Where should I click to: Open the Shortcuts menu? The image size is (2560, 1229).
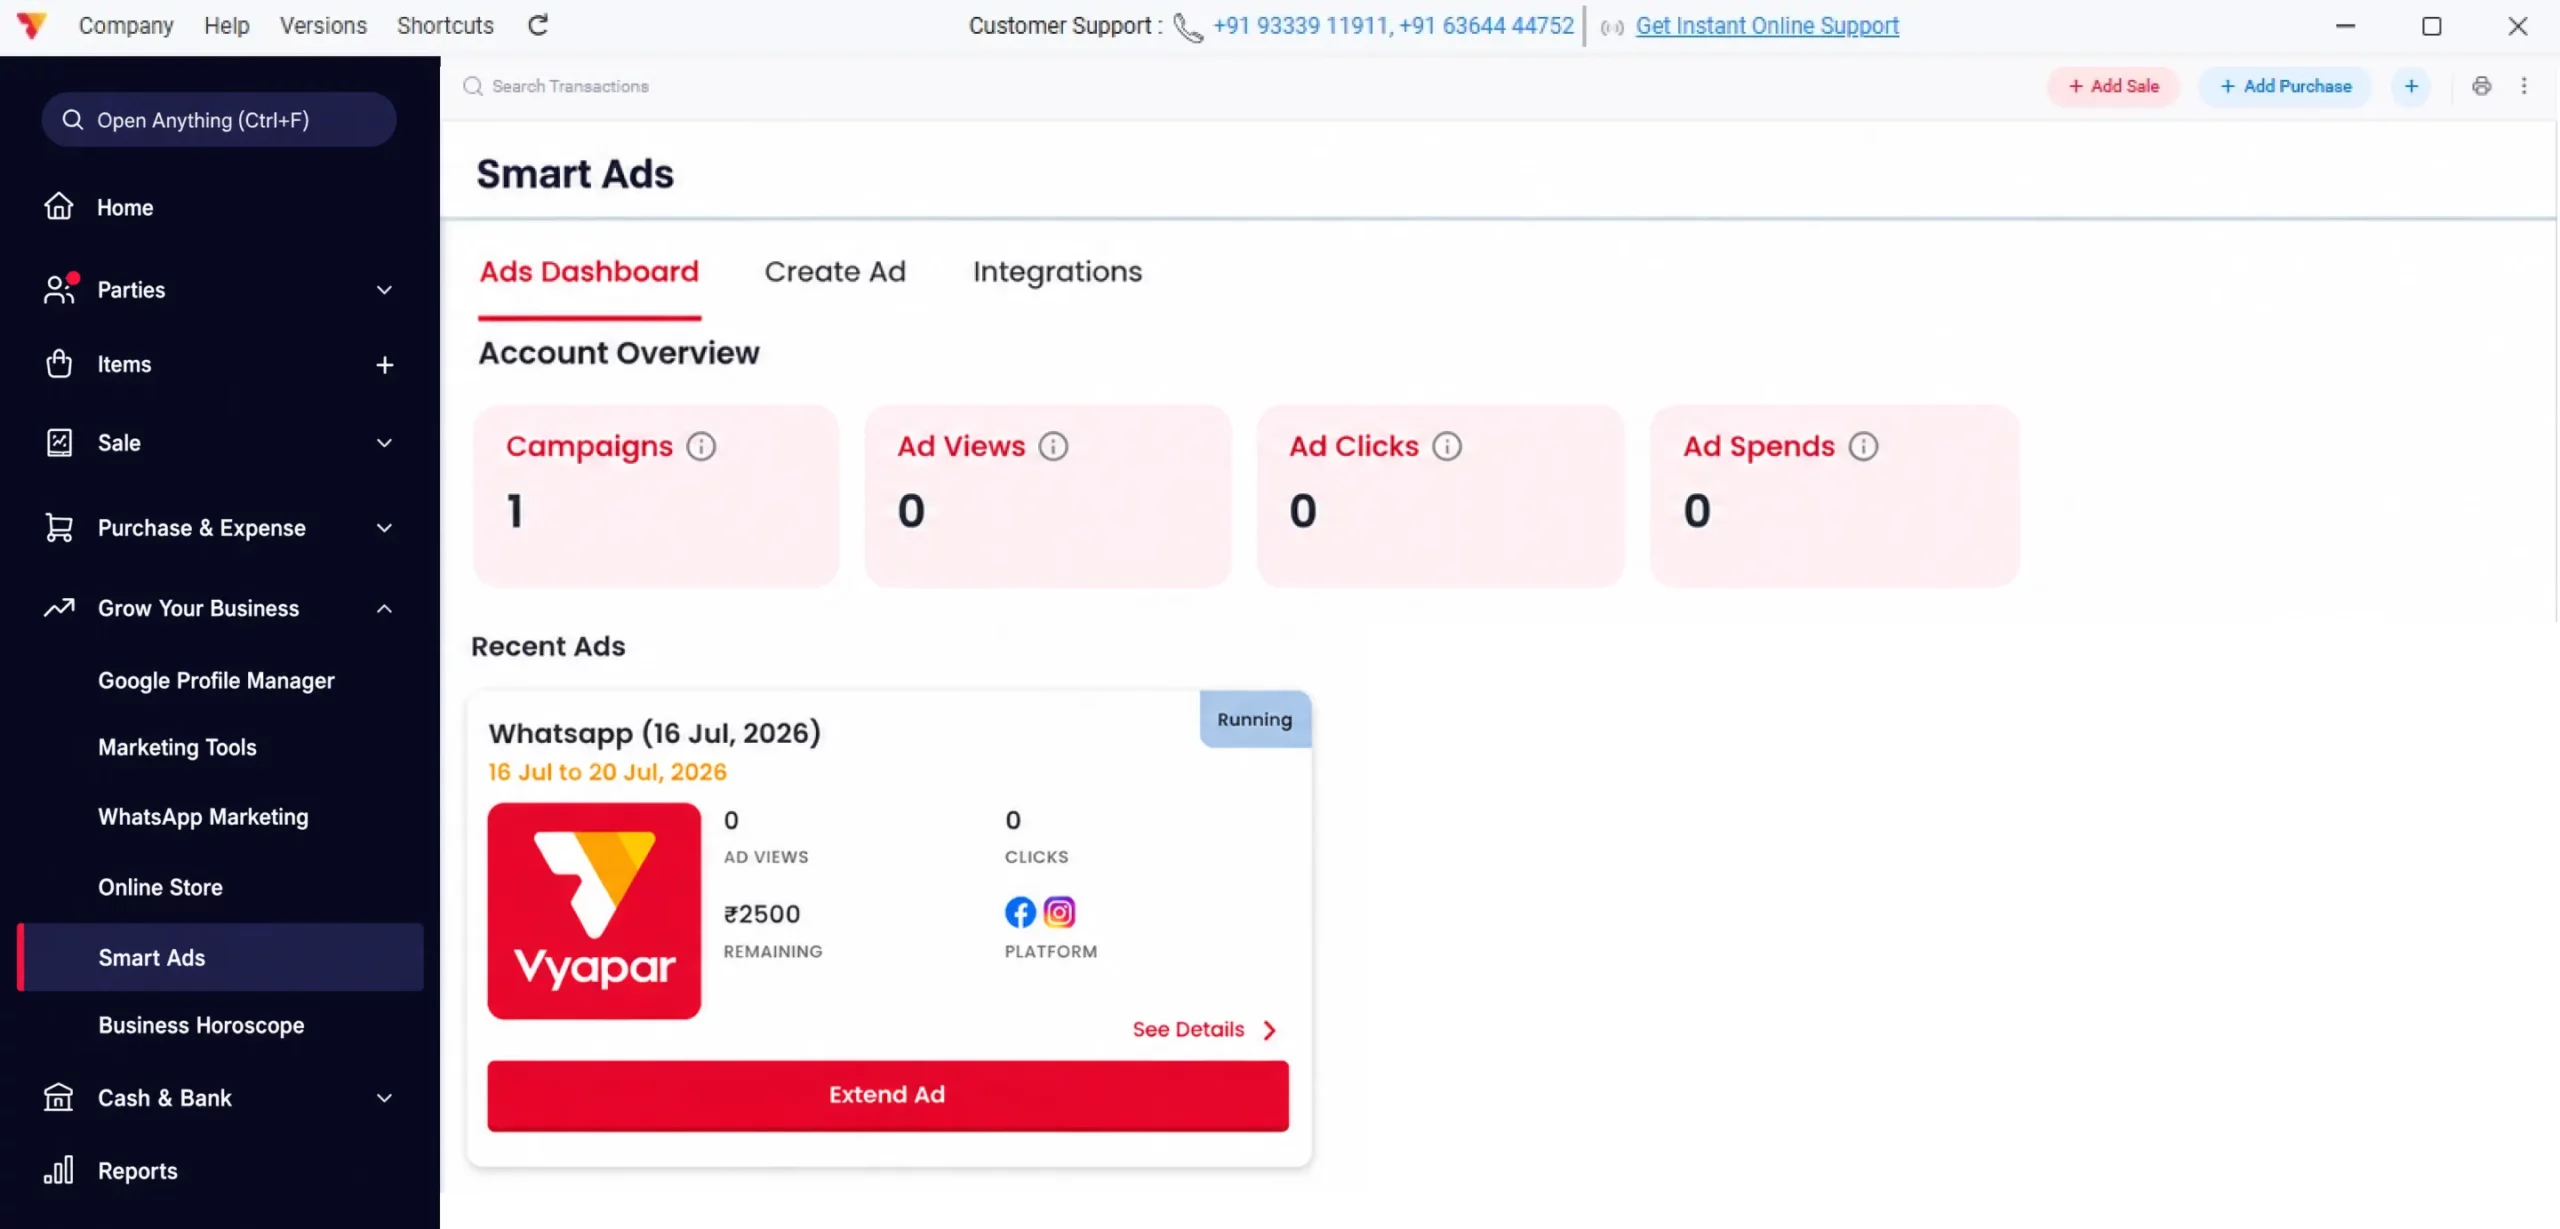[445, 25]
